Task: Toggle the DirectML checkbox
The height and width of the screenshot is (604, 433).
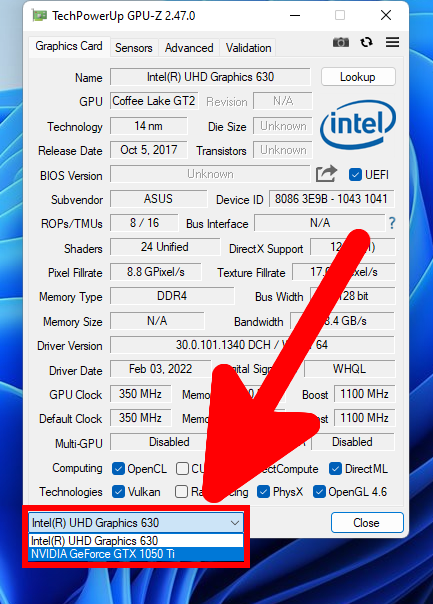Action: 335,469
